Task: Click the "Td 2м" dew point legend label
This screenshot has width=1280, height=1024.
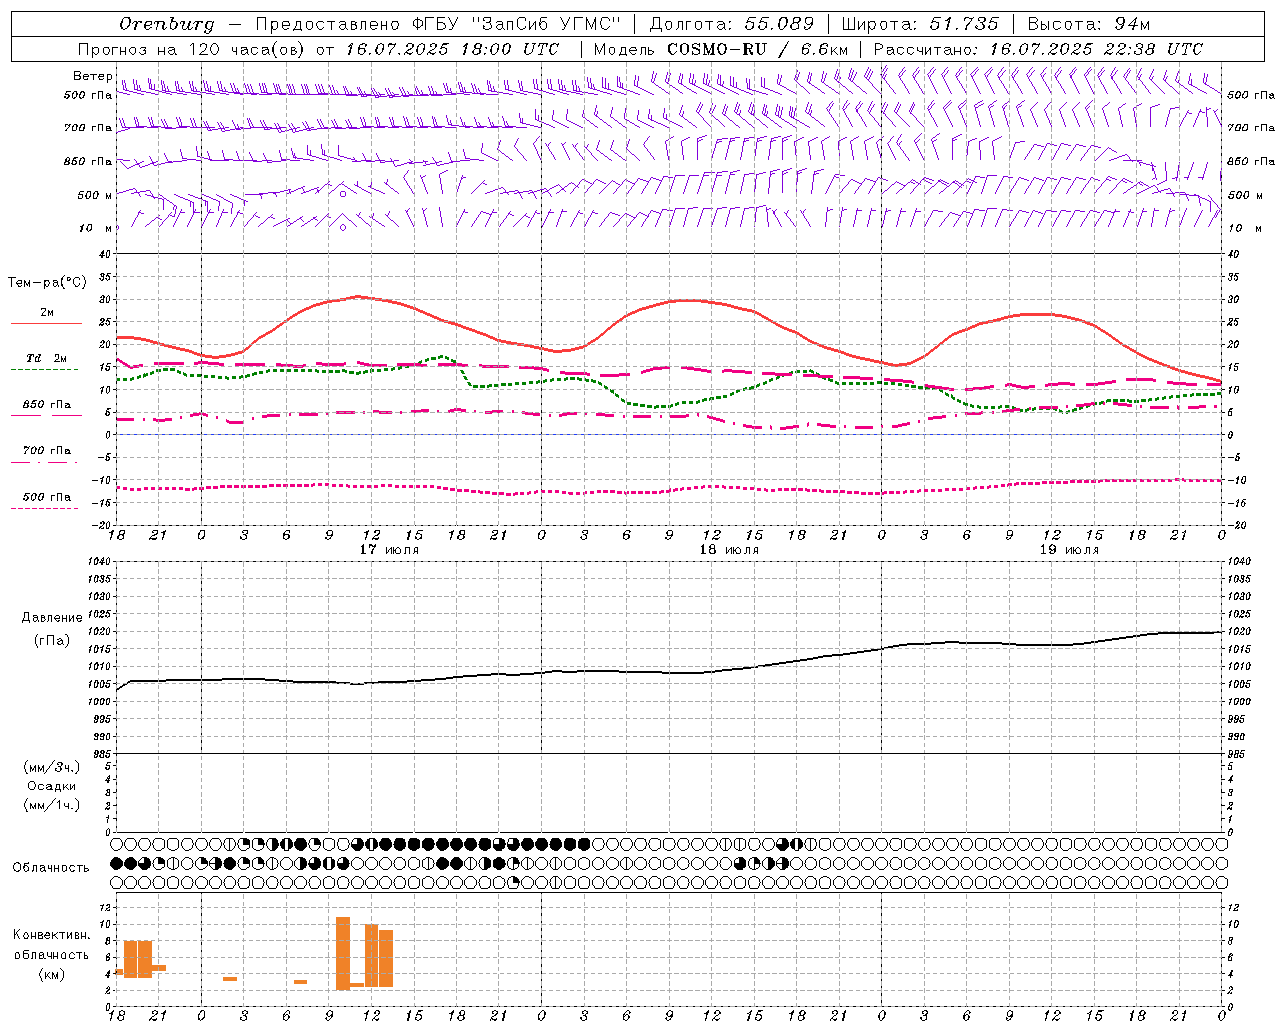Action: [47, 358]
